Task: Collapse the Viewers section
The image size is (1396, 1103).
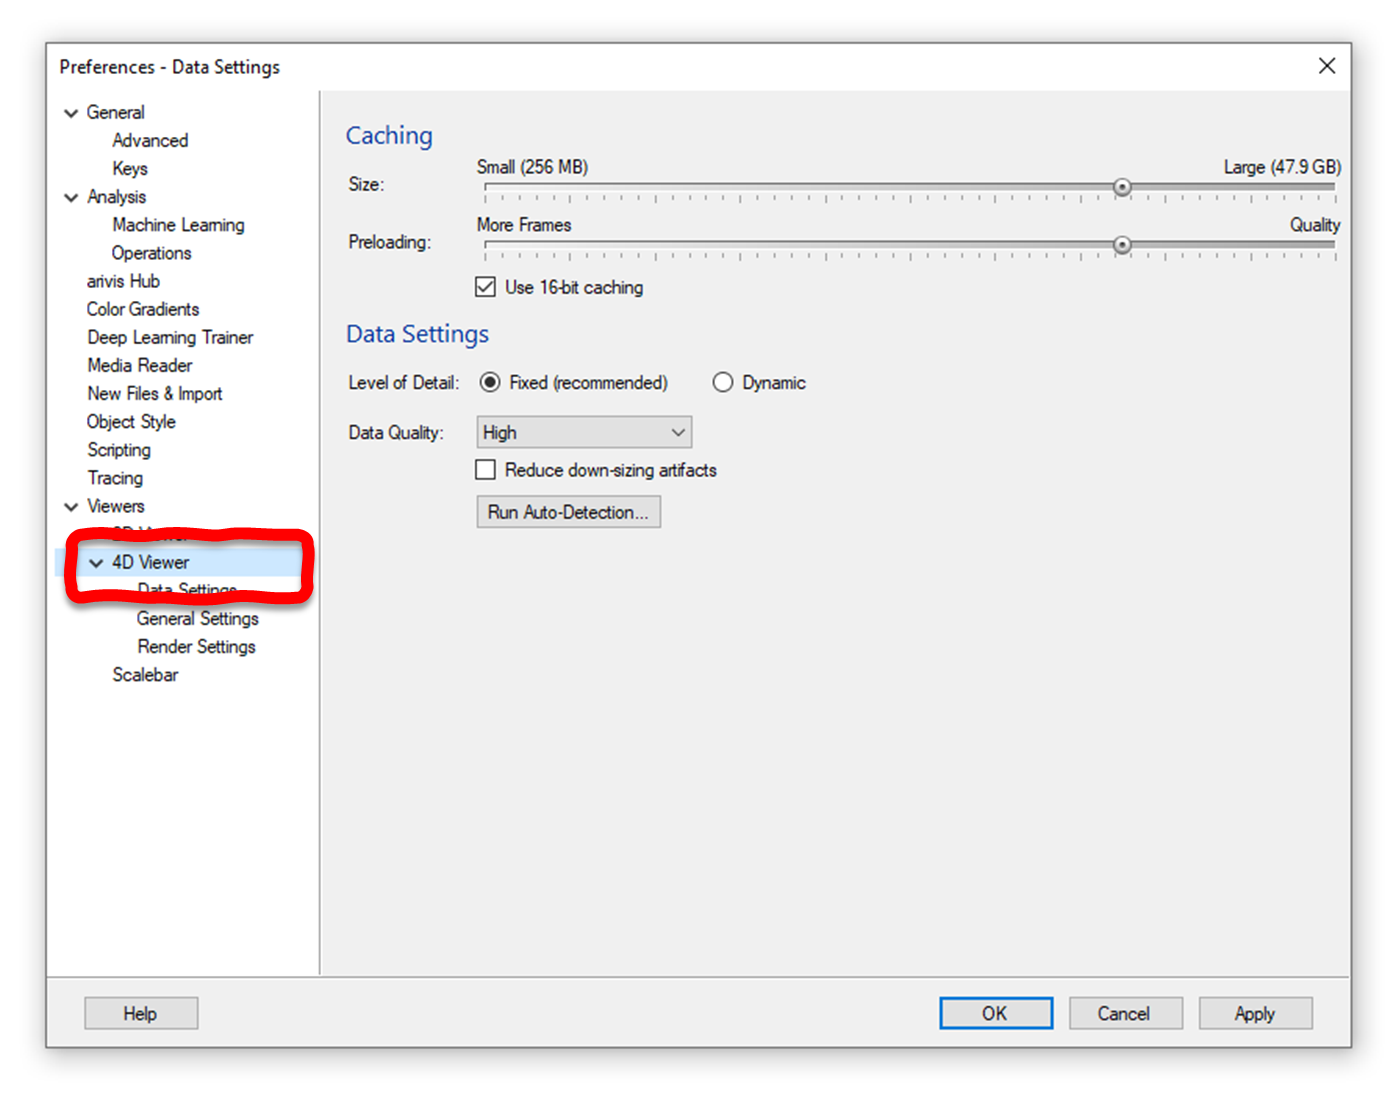Action: click(x=71, y=506)
